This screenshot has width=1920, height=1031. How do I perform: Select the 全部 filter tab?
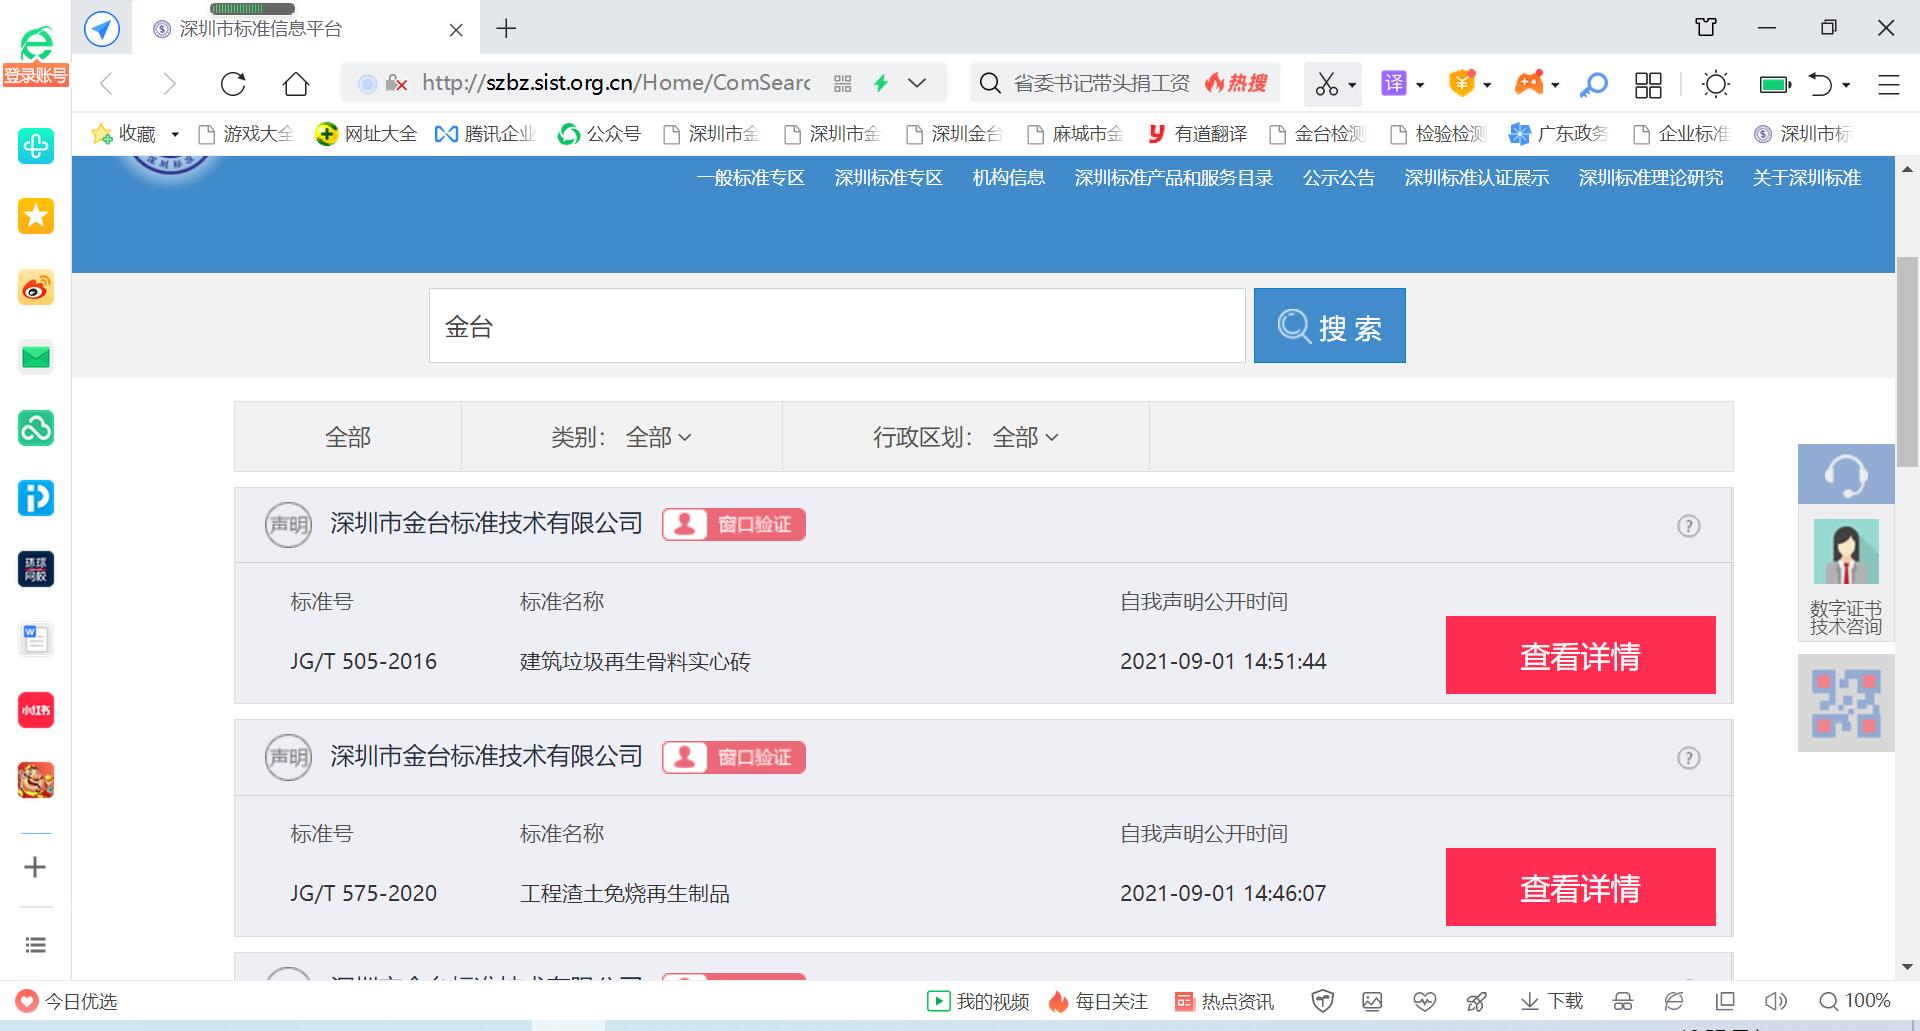(348, 437)
